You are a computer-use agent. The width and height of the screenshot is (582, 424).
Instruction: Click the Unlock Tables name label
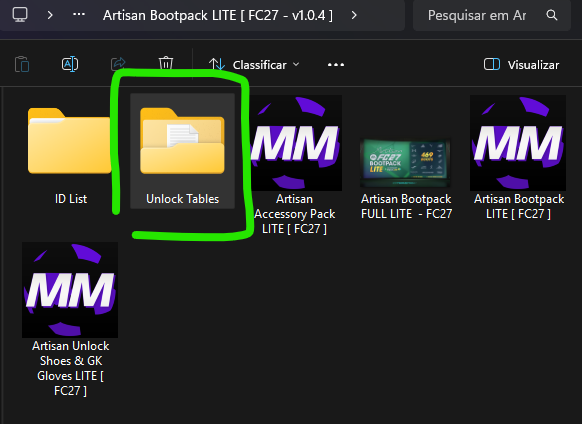tap(183, 199)
